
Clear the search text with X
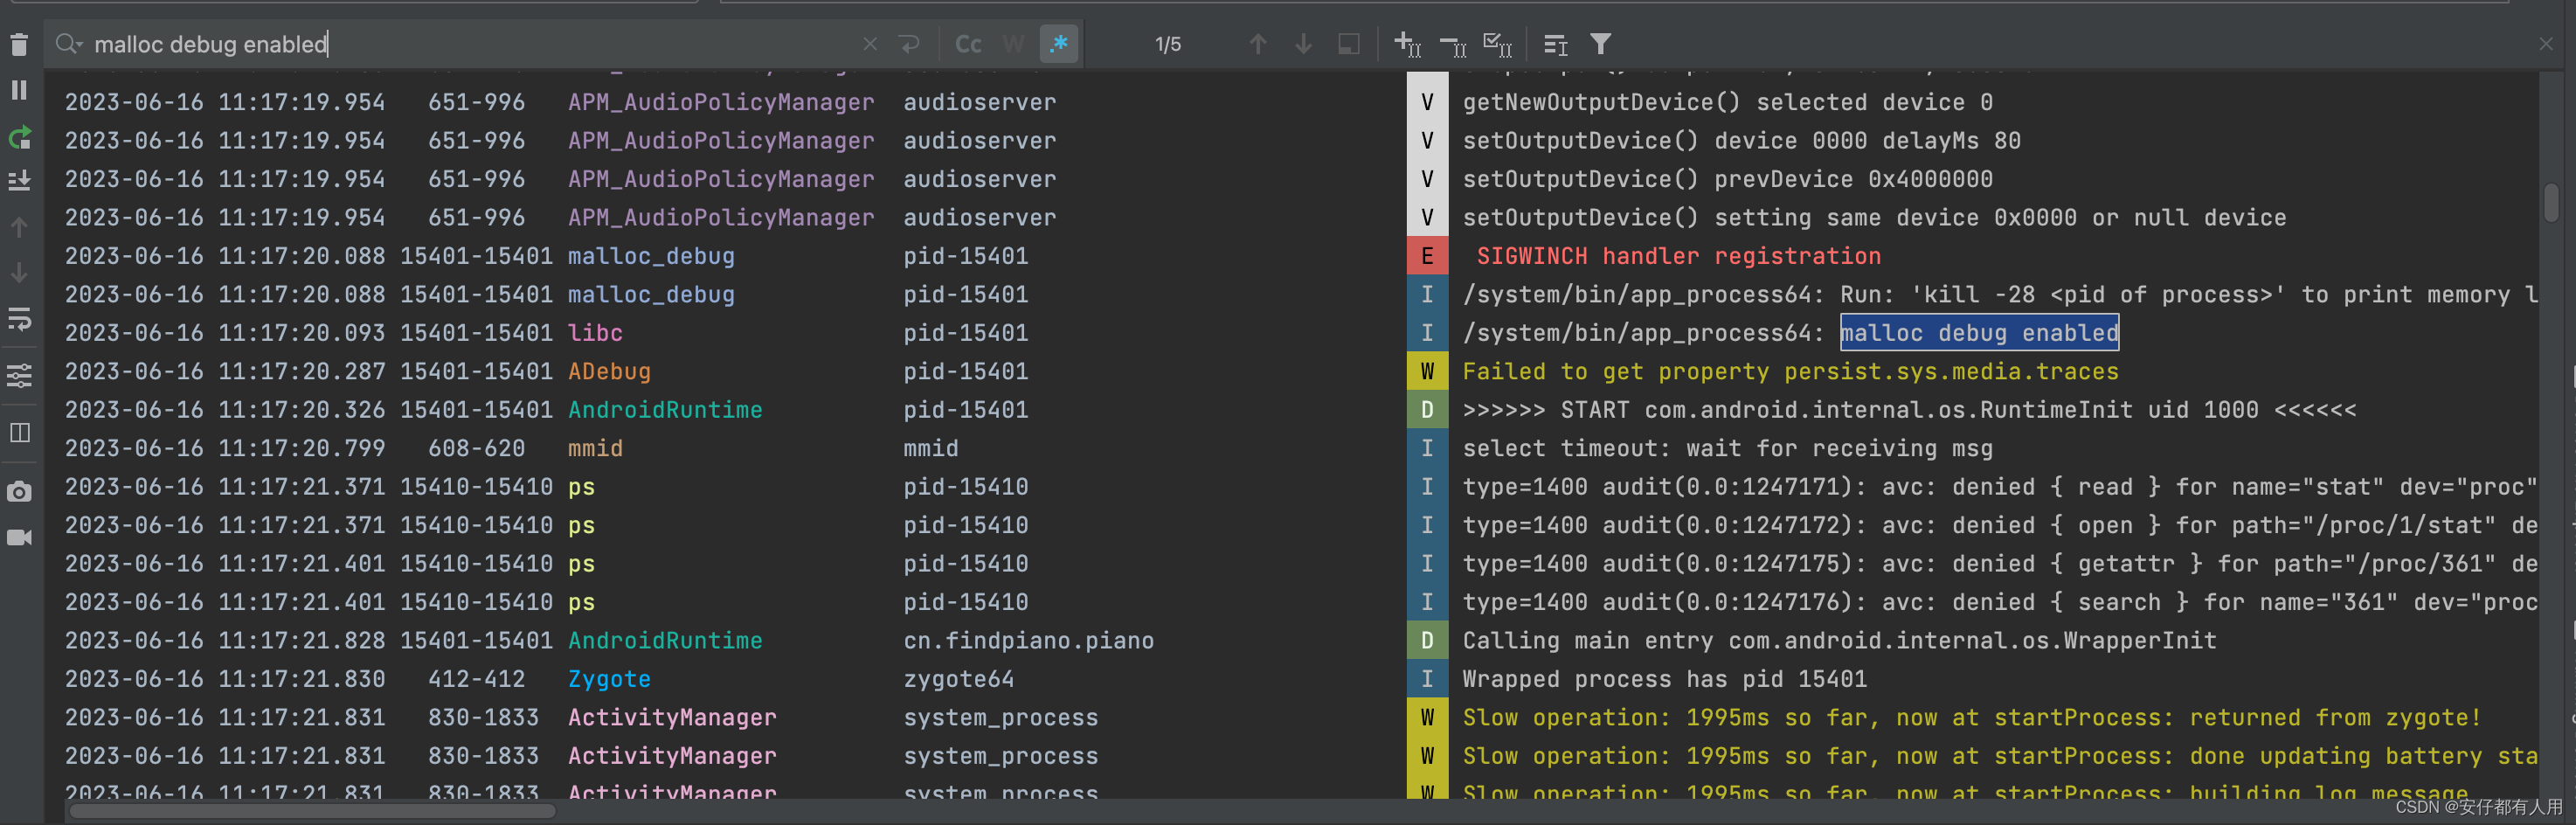click(x=870, y=44)
